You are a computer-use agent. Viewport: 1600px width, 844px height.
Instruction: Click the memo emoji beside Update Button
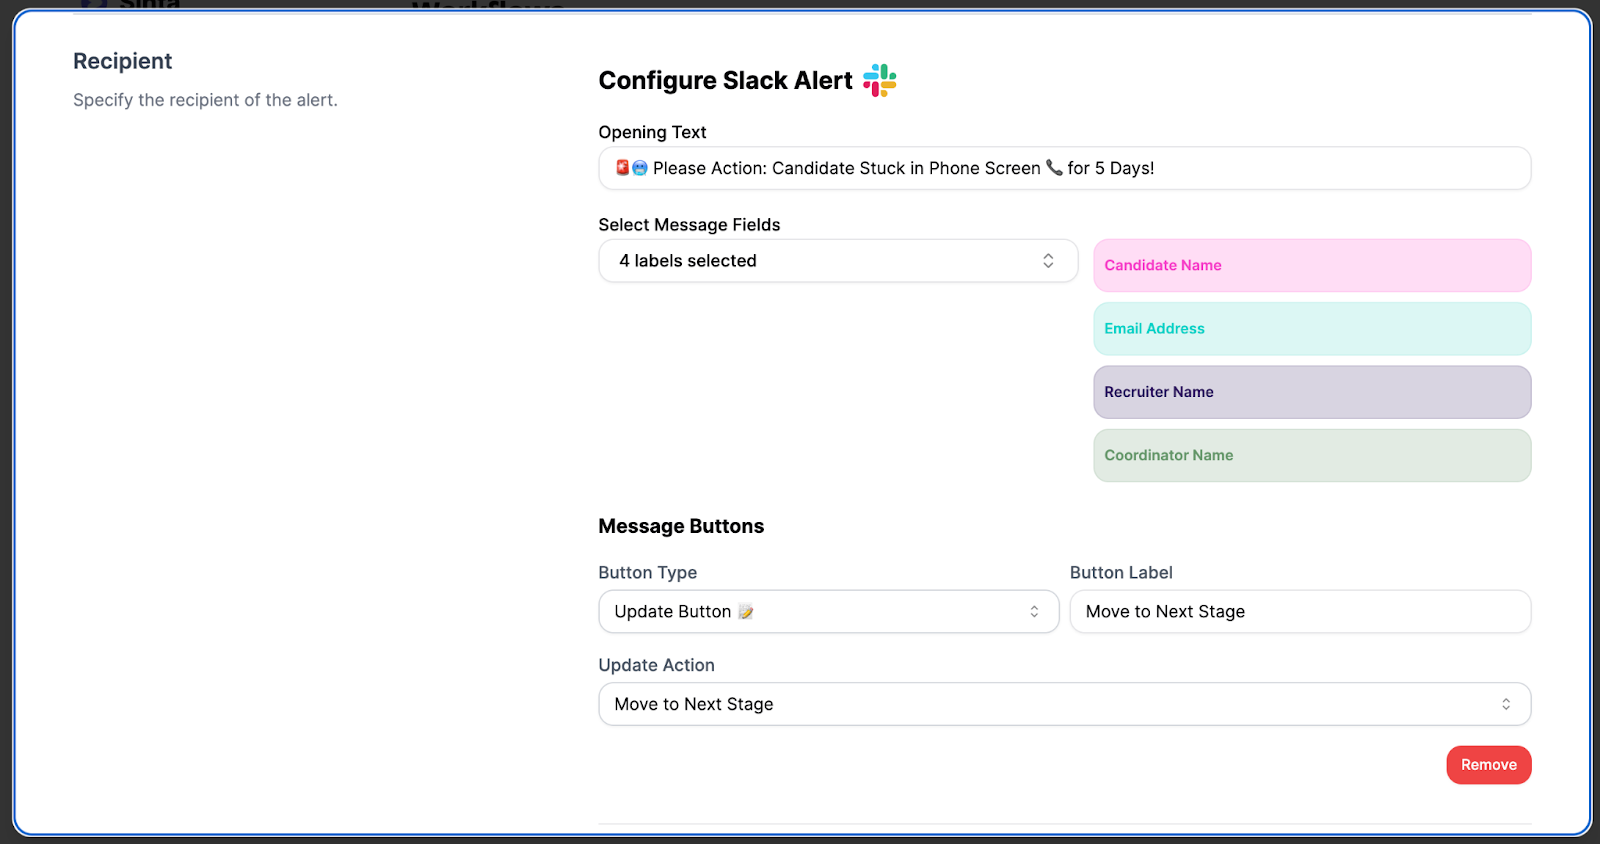coord(746,612)
